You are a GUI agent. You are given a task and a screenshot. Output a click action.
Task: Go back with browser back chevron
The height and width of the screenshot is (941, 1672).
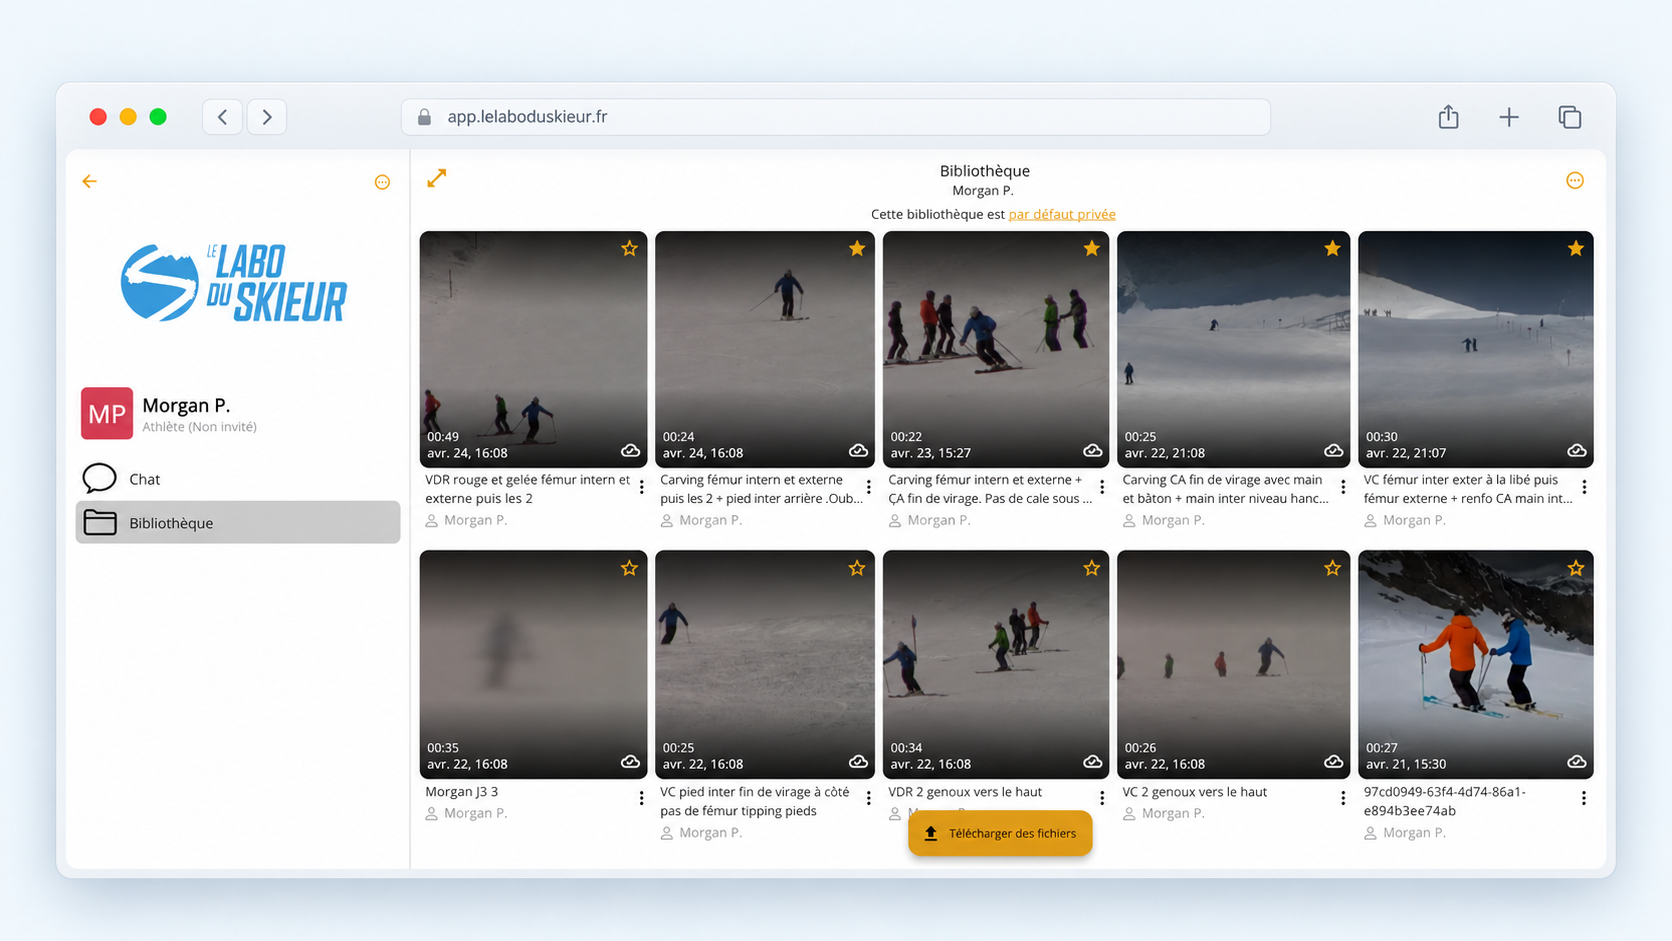[223, 117]
